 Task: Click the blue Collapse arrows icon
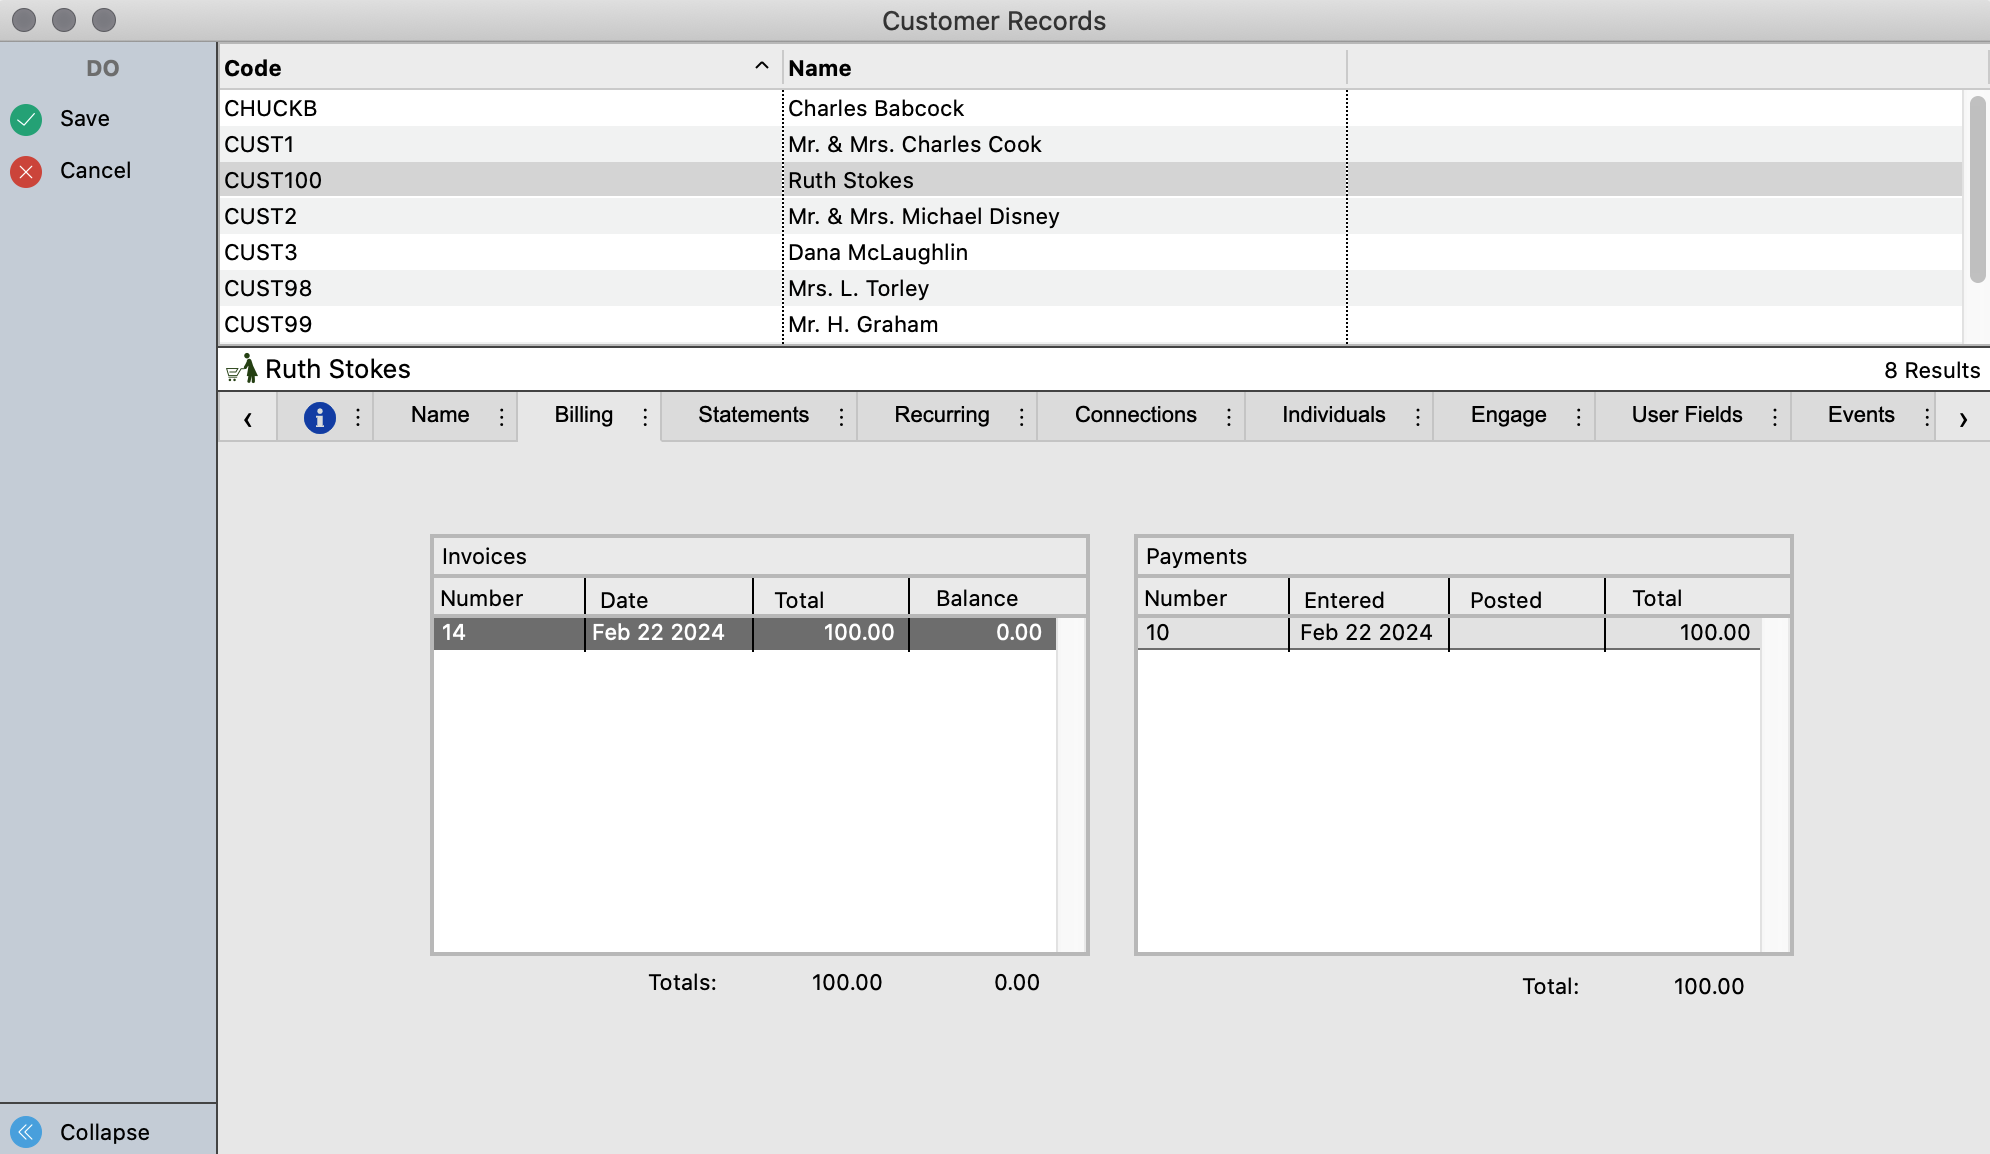click(26, 1132)
